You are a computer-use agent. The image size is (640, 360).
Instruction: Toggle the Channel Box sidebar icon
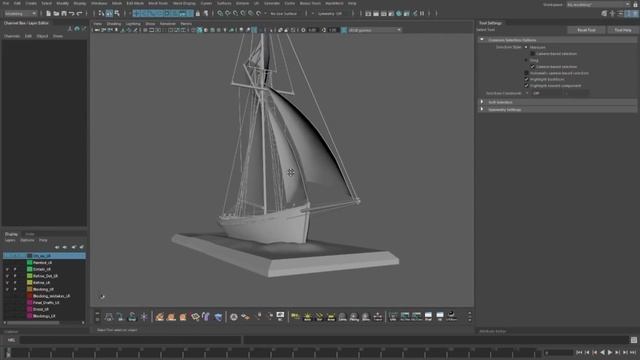636,13
